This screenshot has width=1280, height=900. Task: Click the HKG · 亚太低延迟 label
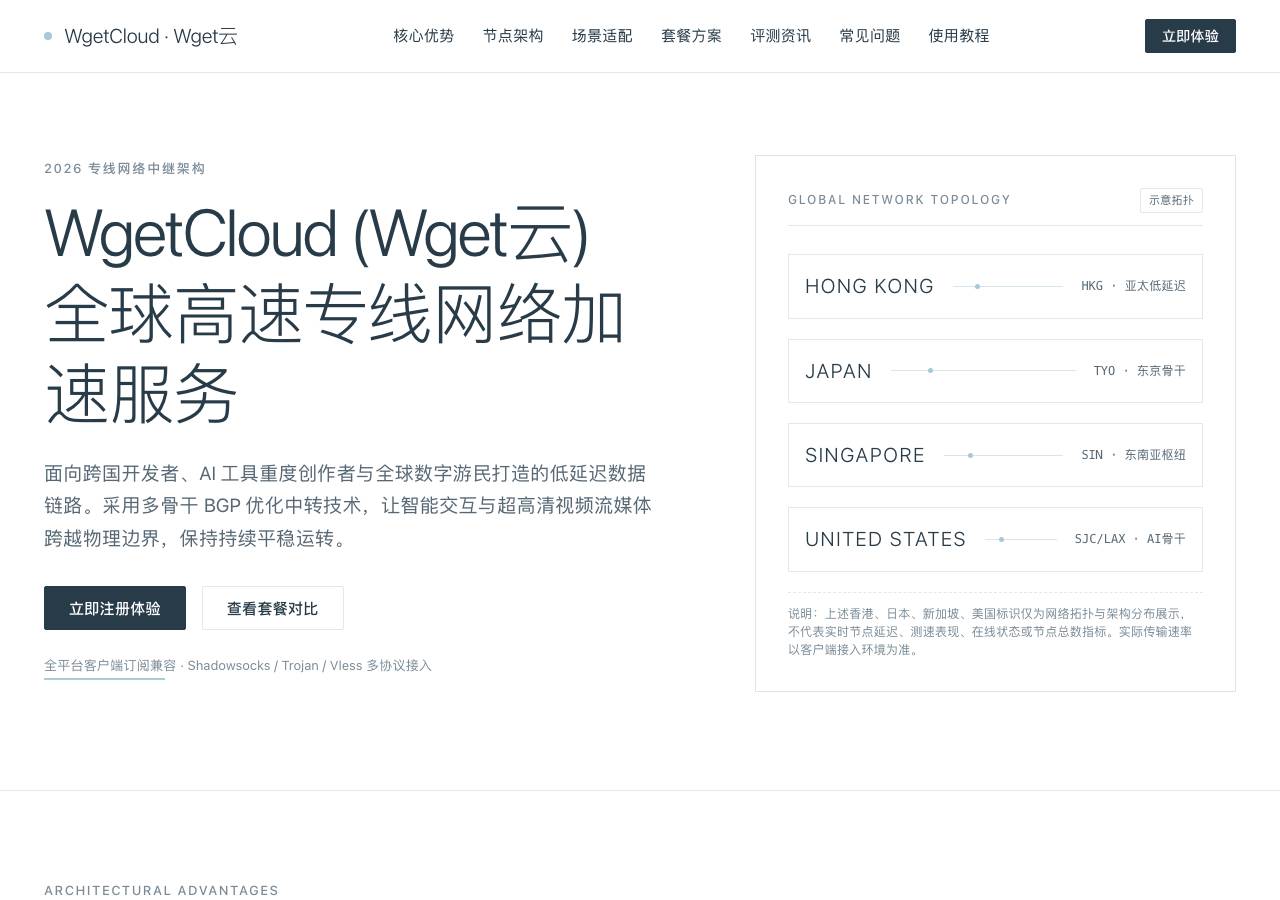(x=1133, y=286)
